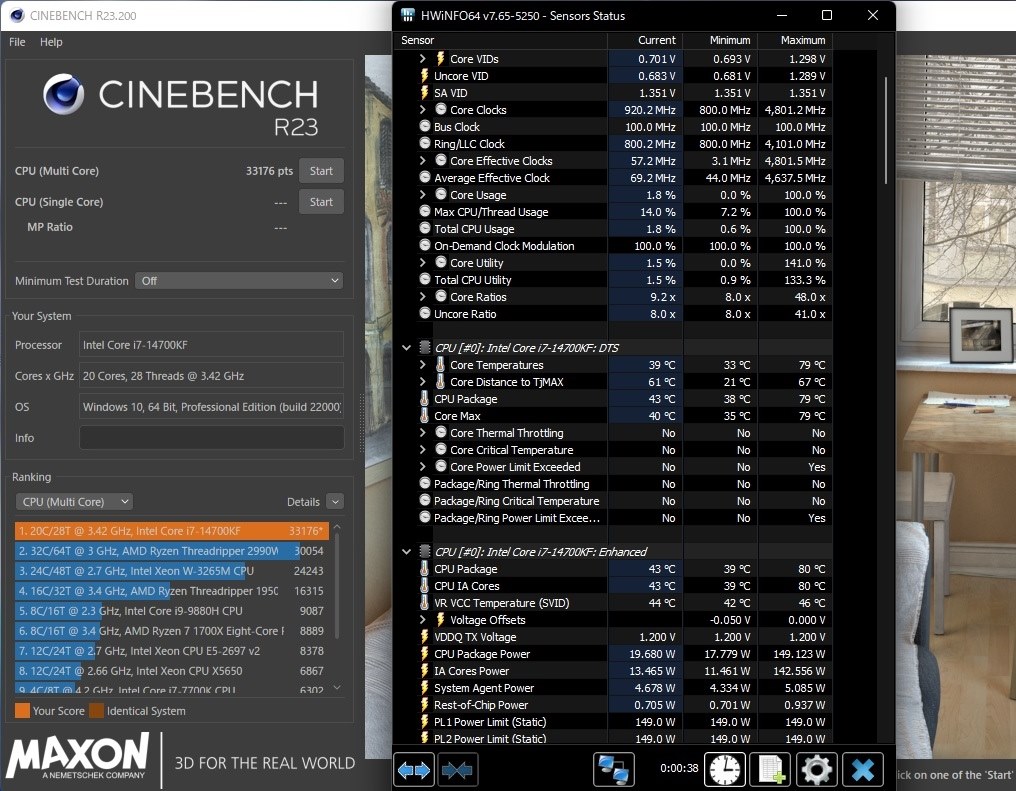This screenshot has width=1016, height=791.
Task: Click the blue X close-sensors icon in HWiNFO toolbar
Action: coord(863,770)
